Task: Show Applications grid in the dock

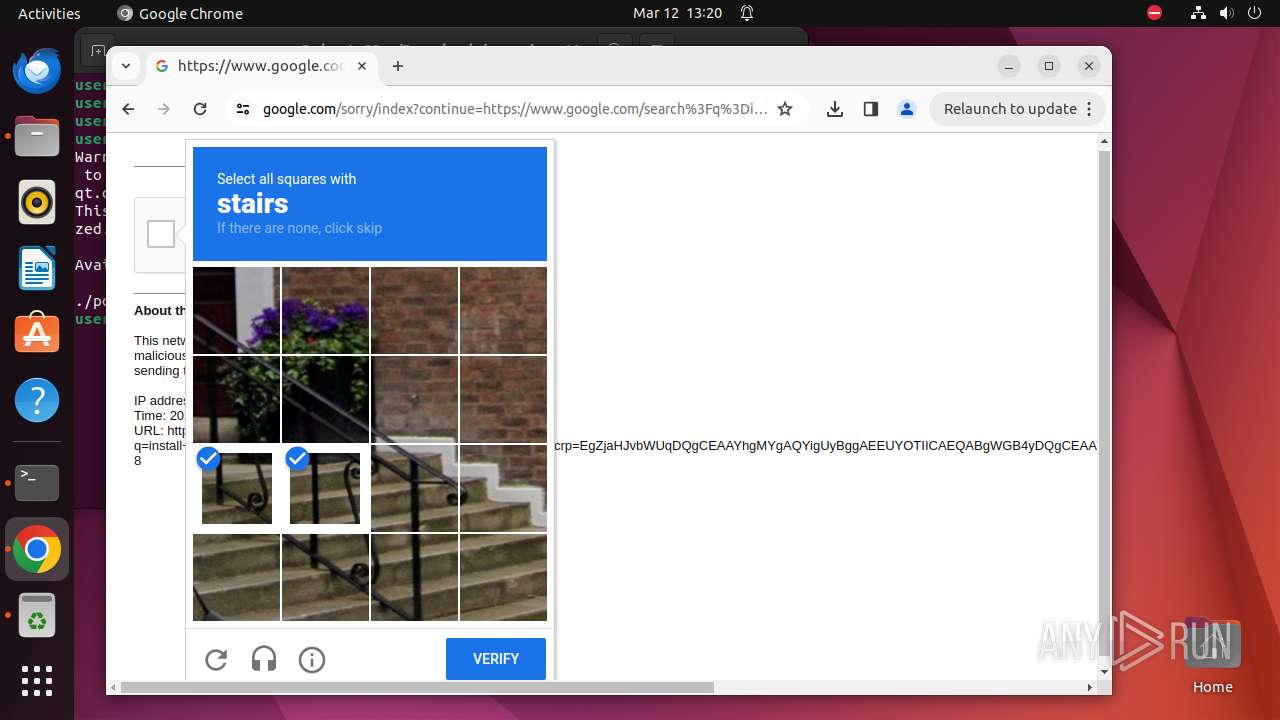Action: click(x=37, y=681)
